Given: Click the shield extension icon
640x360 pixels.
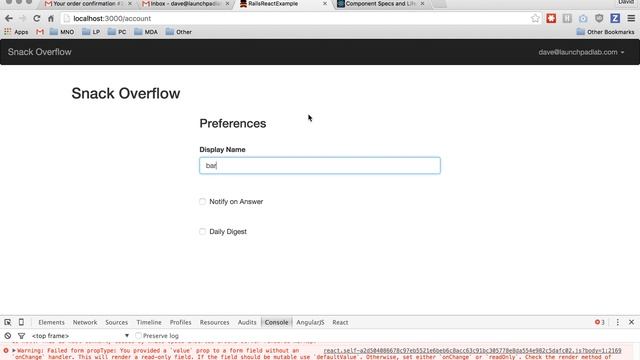Looking at the screenshot, I should [599, 18].
